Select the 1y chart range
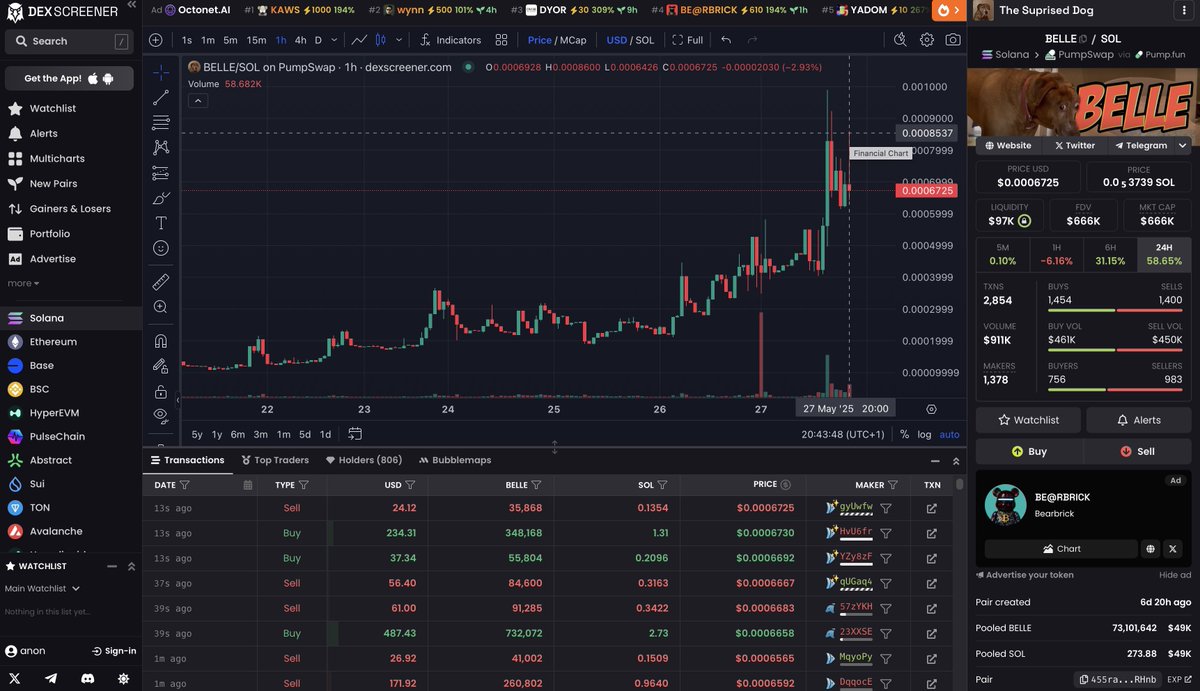Image resolution: width=1200 pixels, height=691 pixels. (217, 434)
